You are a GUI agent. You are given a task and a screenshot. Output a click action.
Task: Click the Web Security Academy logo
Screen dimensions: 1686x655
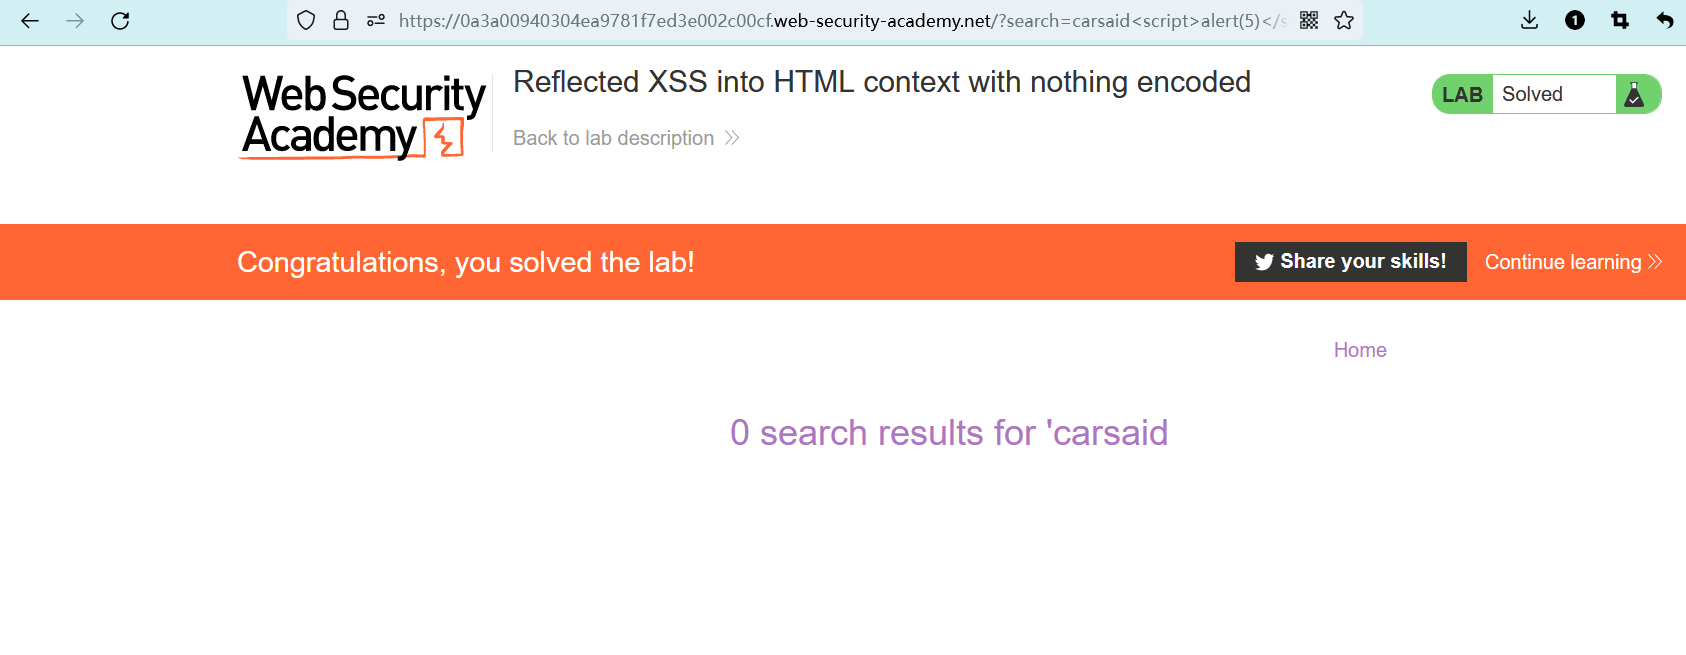(363, 116)
